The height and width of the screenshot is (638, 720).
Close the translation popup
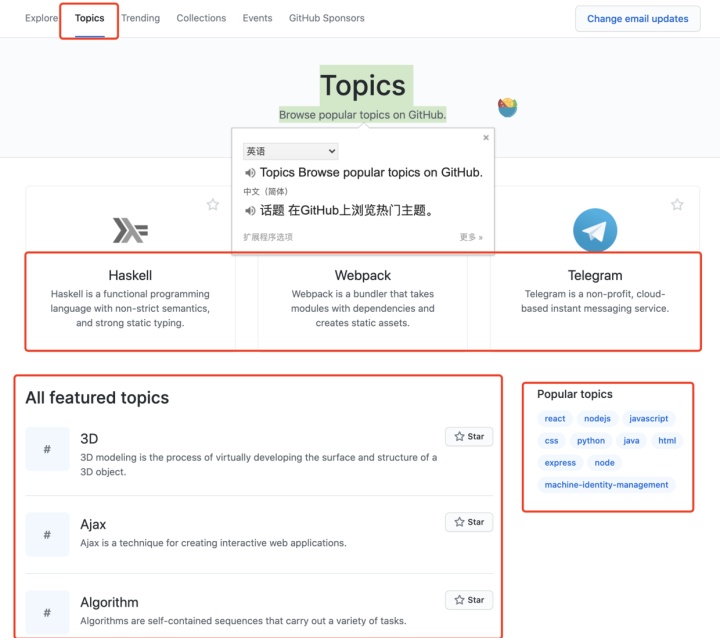pos(486,137)
